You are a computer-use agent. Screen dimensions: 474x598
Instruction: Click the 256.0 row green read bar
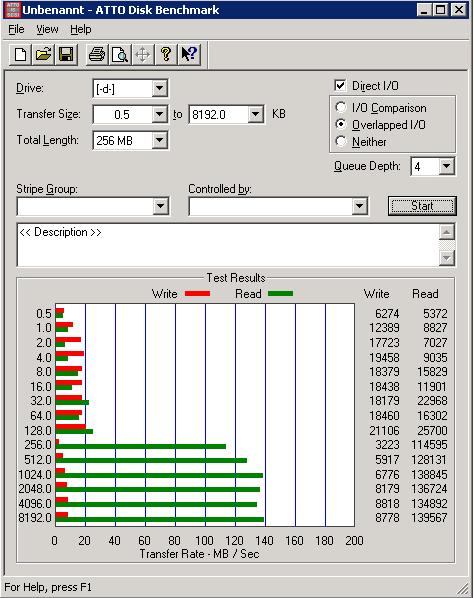click(141, 446)
